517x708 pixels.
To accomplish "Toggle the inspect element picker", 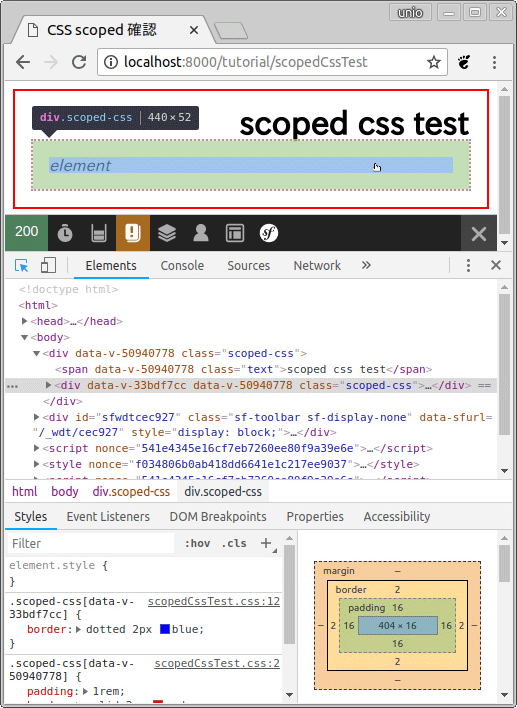I will (x=21, y=266).
